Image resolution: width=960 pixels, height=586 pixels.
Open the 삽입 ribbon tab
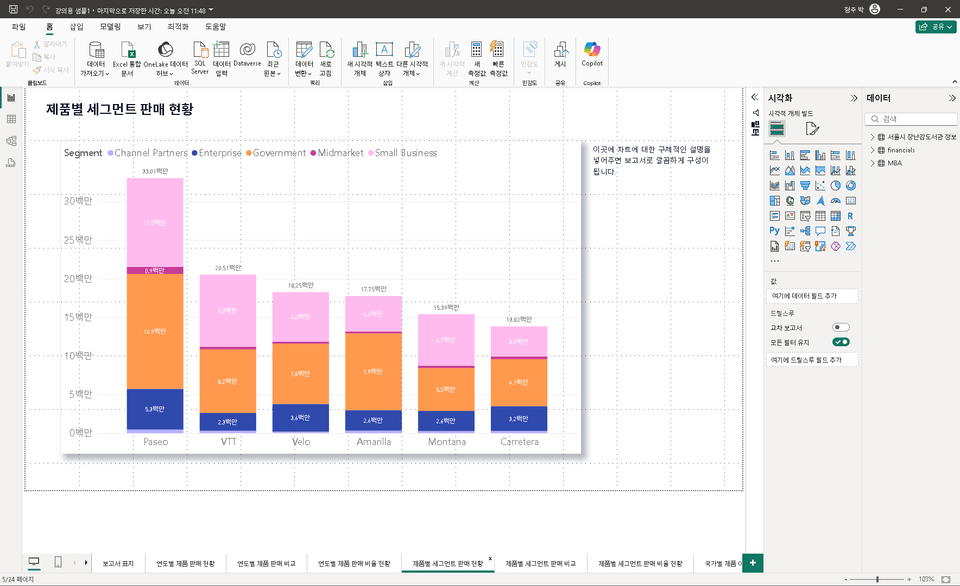tap(77, 27)
